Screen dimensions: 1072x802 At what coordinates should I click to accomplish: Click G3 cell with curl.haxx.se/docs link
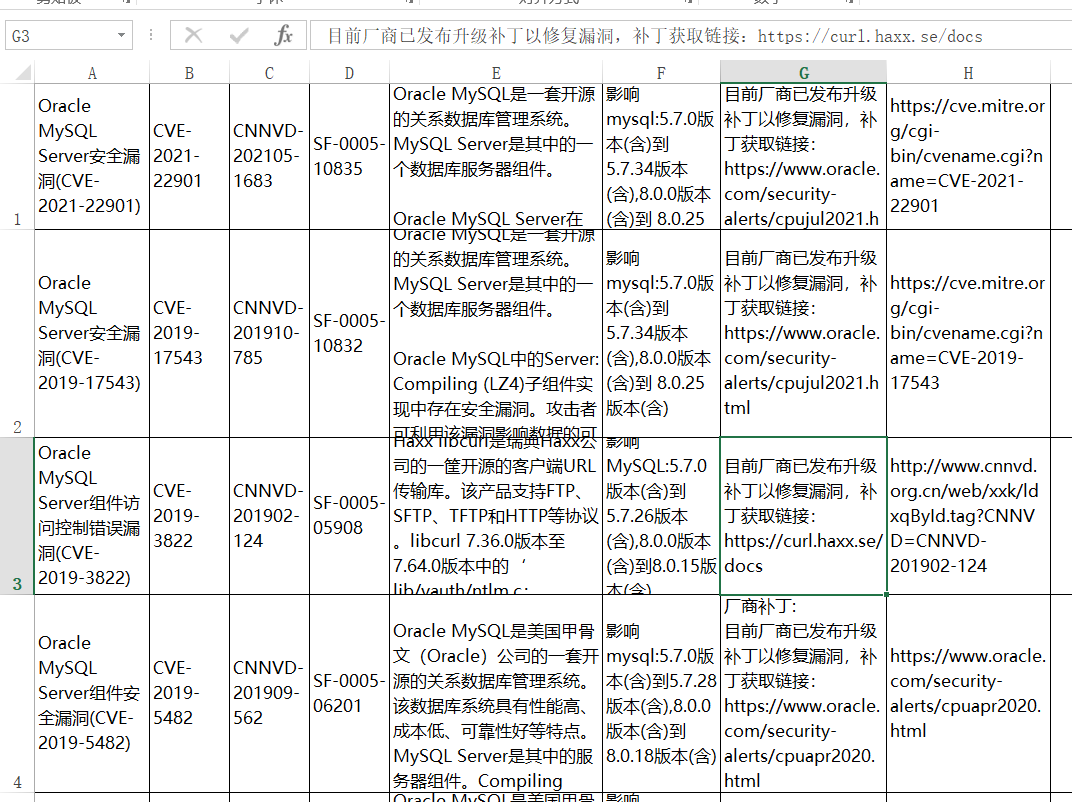click(x=803, y=516)
